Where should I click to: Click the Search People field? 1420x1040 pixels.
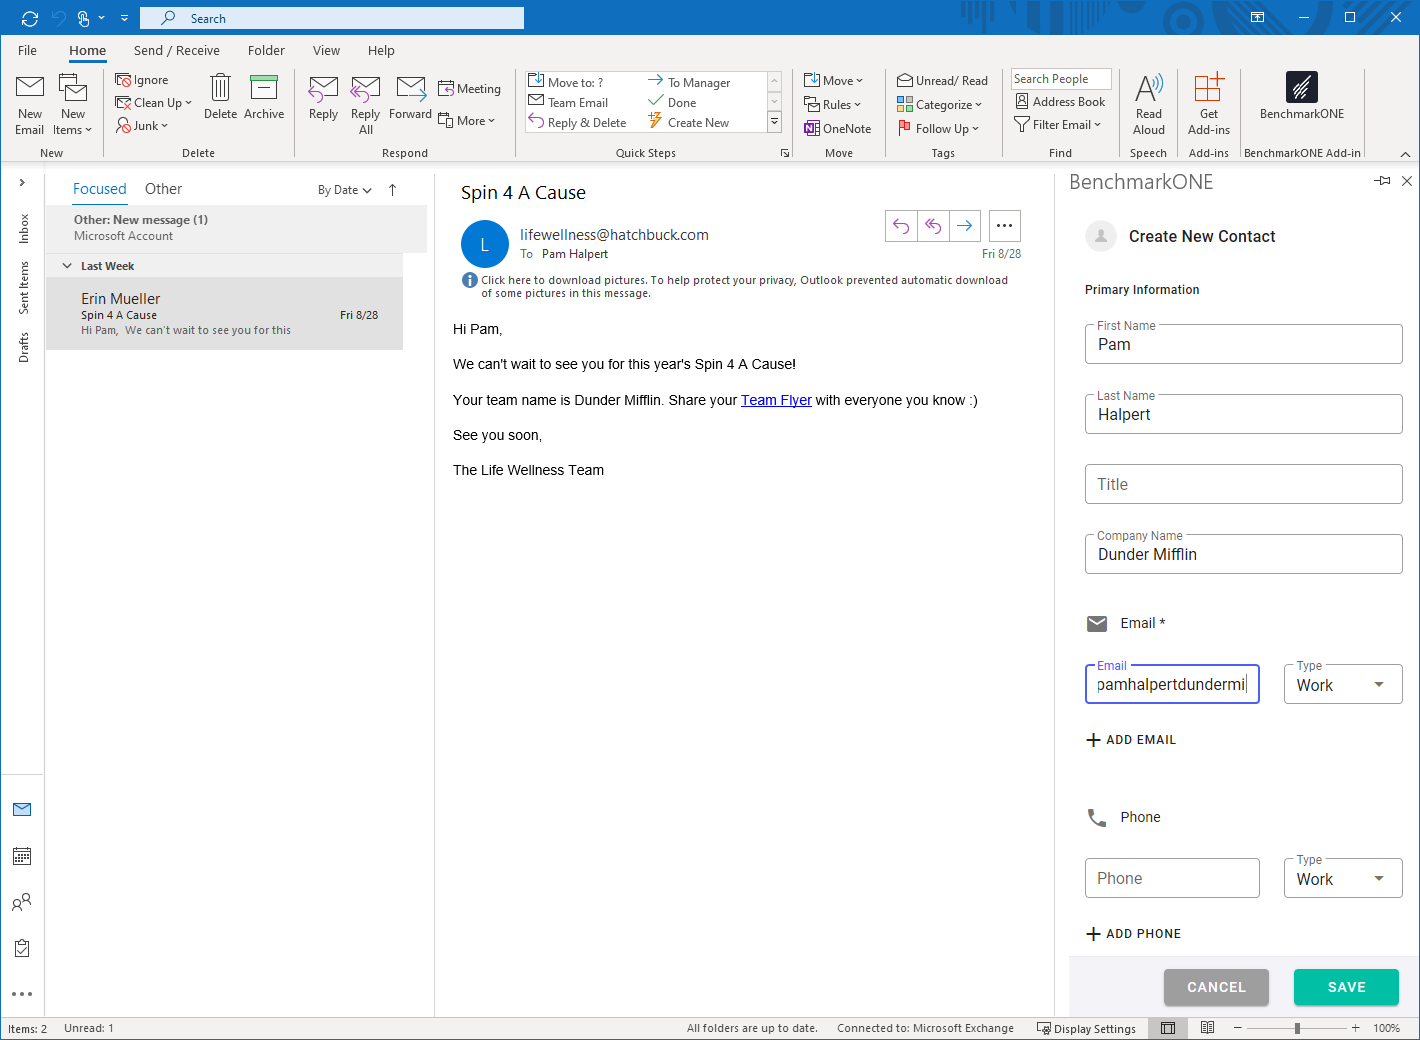(x=1061, y=79)
